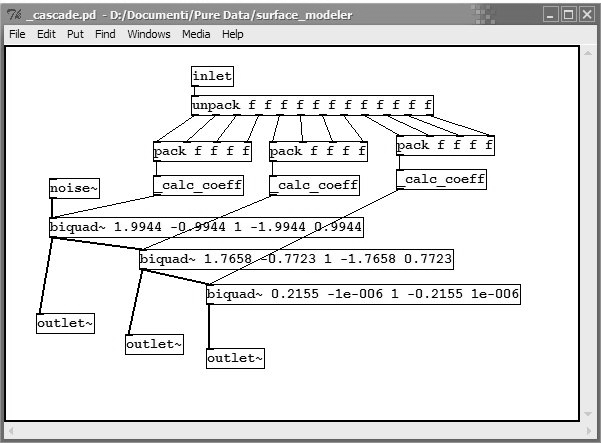Select the noise~ object box
The image size is (601, 443).
click(x=74, y=188)
